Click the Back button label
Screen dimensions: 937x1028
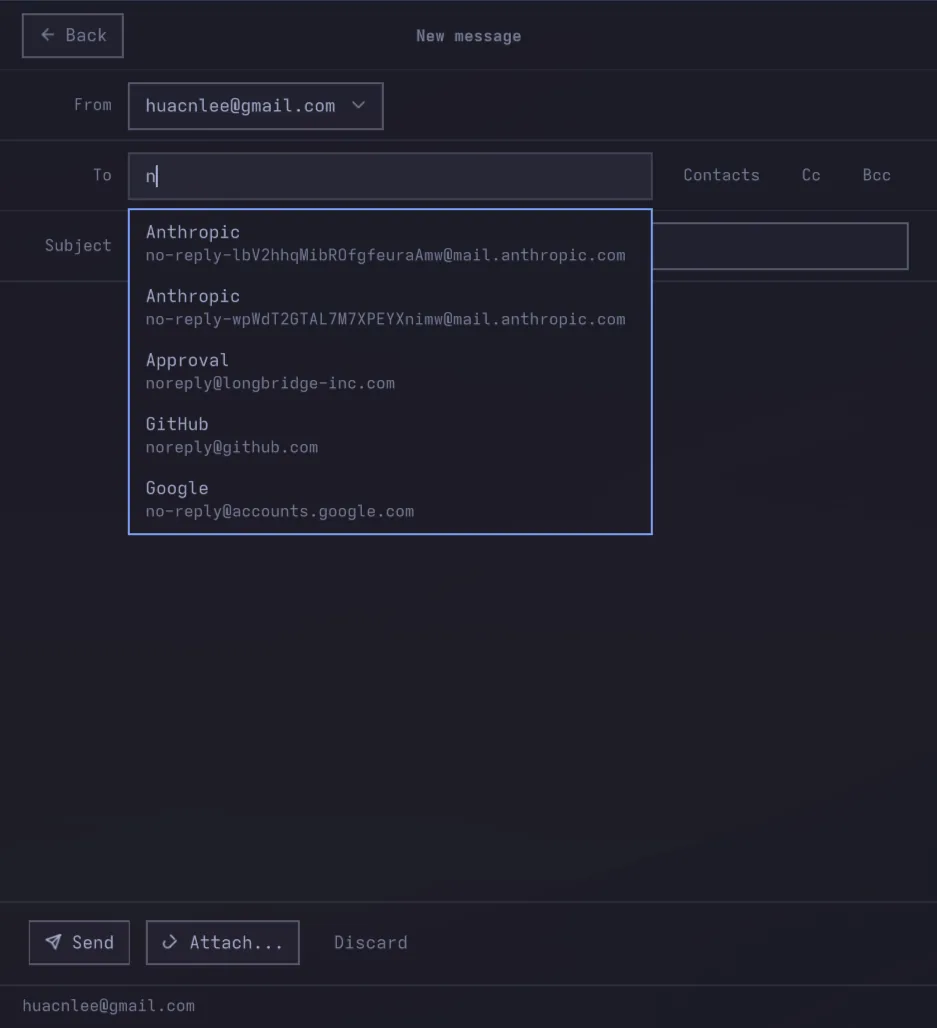(86, 35)
